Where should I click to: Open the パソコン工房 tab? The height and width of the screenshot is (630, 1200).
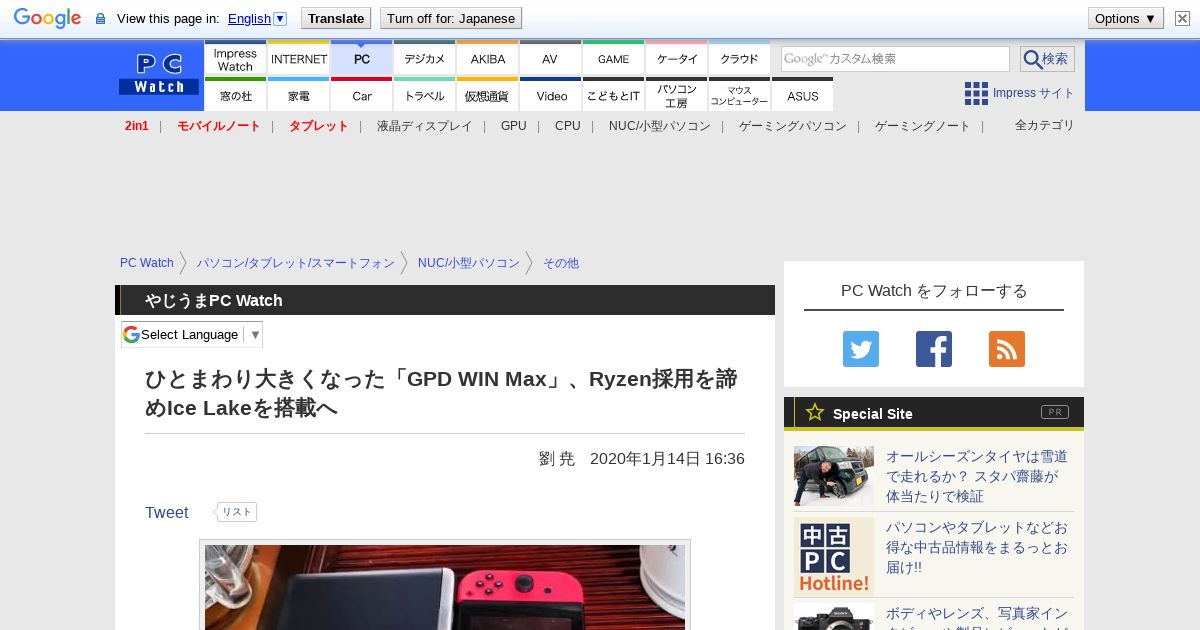(x=677, y=95)
